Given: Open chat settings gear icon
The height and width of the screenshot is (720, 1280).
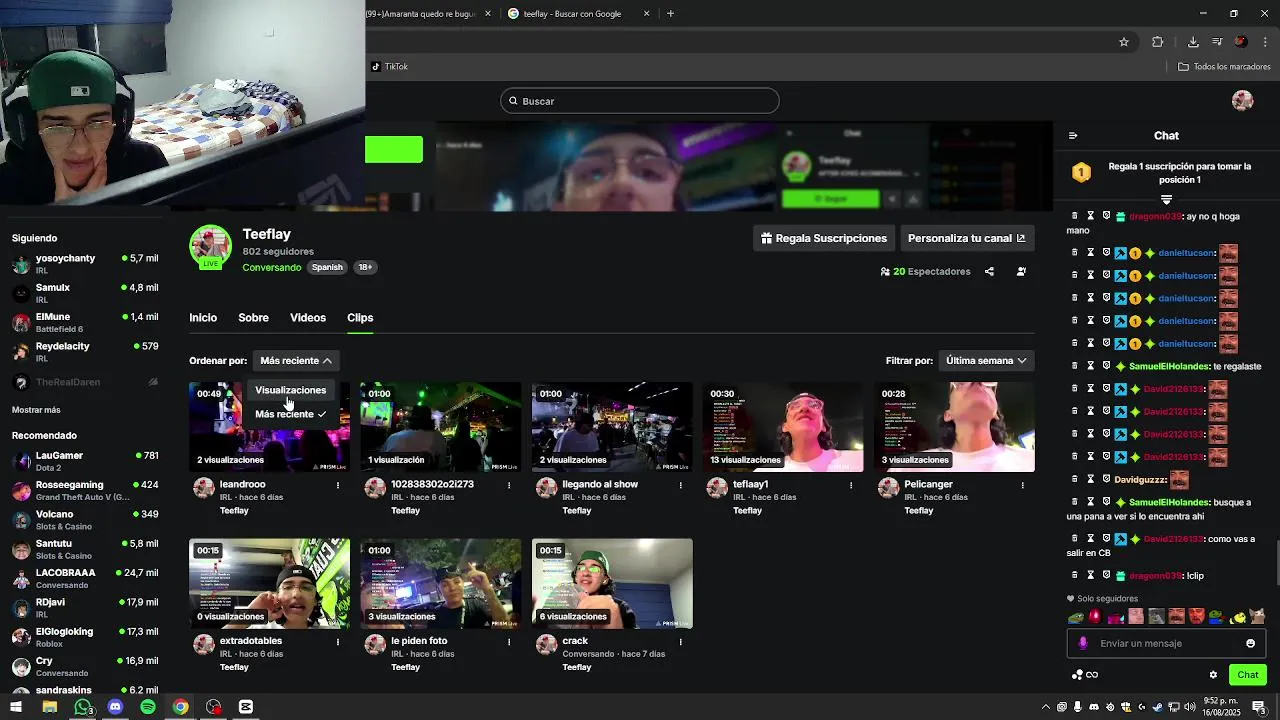Looking at the screenshot, I should click(x=1213, y=675).
